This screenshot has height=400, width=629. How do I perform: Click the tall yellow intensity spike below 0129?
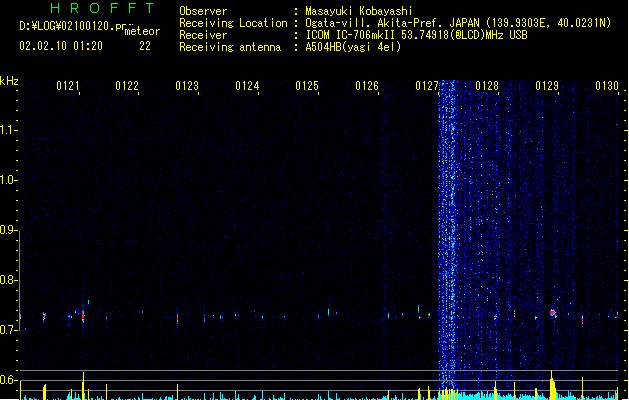tap(552, 385)
